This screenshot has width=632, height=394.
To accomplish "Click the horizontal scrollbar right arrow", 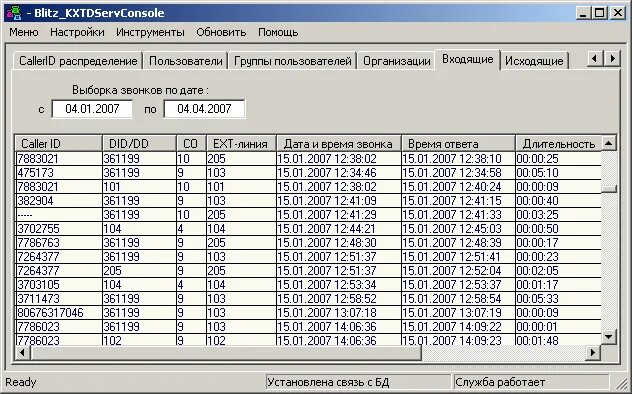I will 592,353.
